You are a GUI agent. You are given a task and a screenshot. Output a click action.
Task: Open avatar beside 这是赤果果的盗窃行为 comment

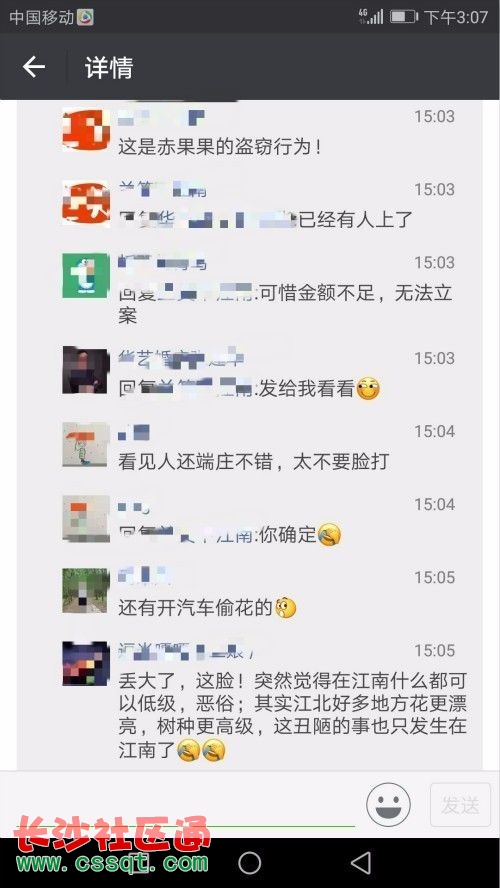pyautogui.click(x=86, y=130)
